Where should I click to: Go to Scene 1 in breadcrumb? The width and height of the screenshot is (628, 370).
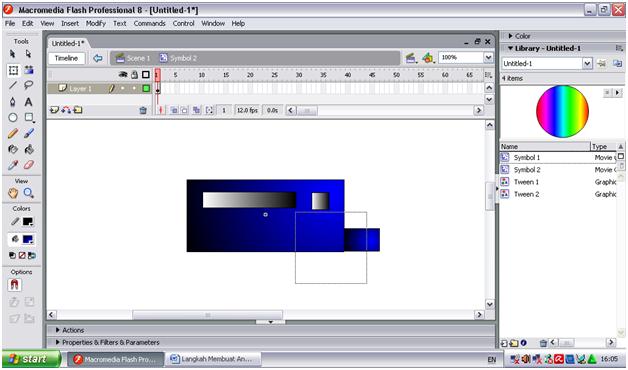(133, 58)
